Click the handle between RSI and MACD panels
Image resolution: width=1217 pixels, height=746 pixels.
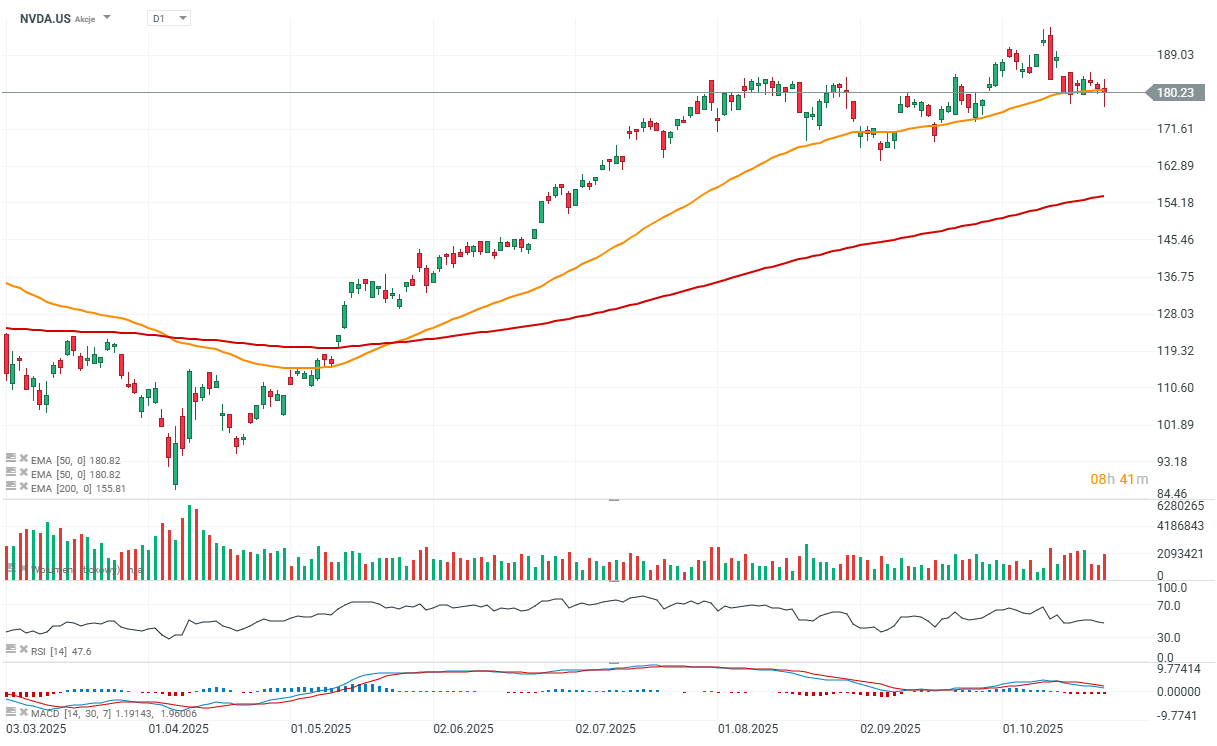[x=613, y=662]
